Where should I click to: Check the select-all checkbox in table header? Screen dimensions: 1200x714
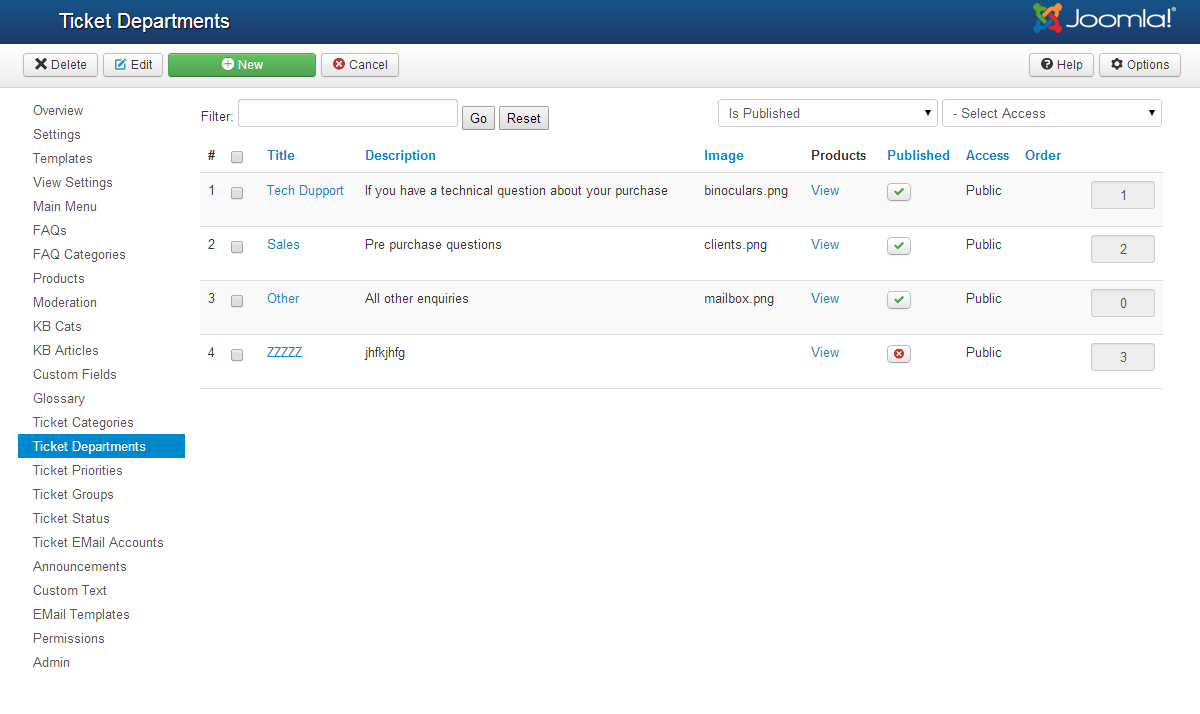click(x=237, y=157)
